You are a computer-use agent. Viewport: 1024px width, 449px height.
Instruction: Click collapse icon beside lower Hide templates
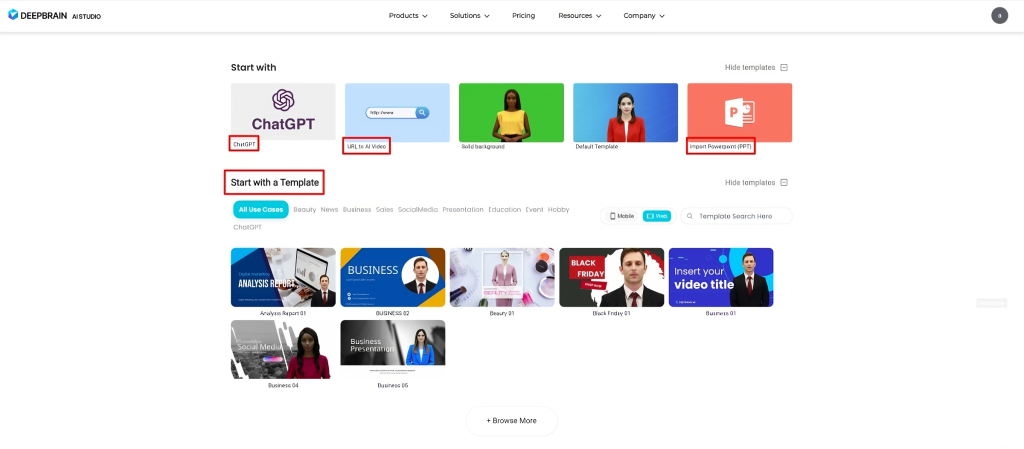pos(784,183)
